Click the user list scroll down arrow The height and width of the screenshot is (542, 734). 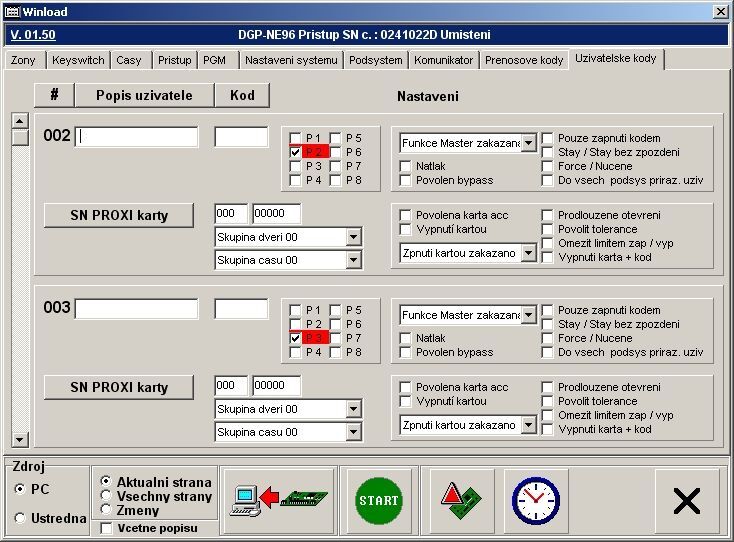tap(19, 439)
